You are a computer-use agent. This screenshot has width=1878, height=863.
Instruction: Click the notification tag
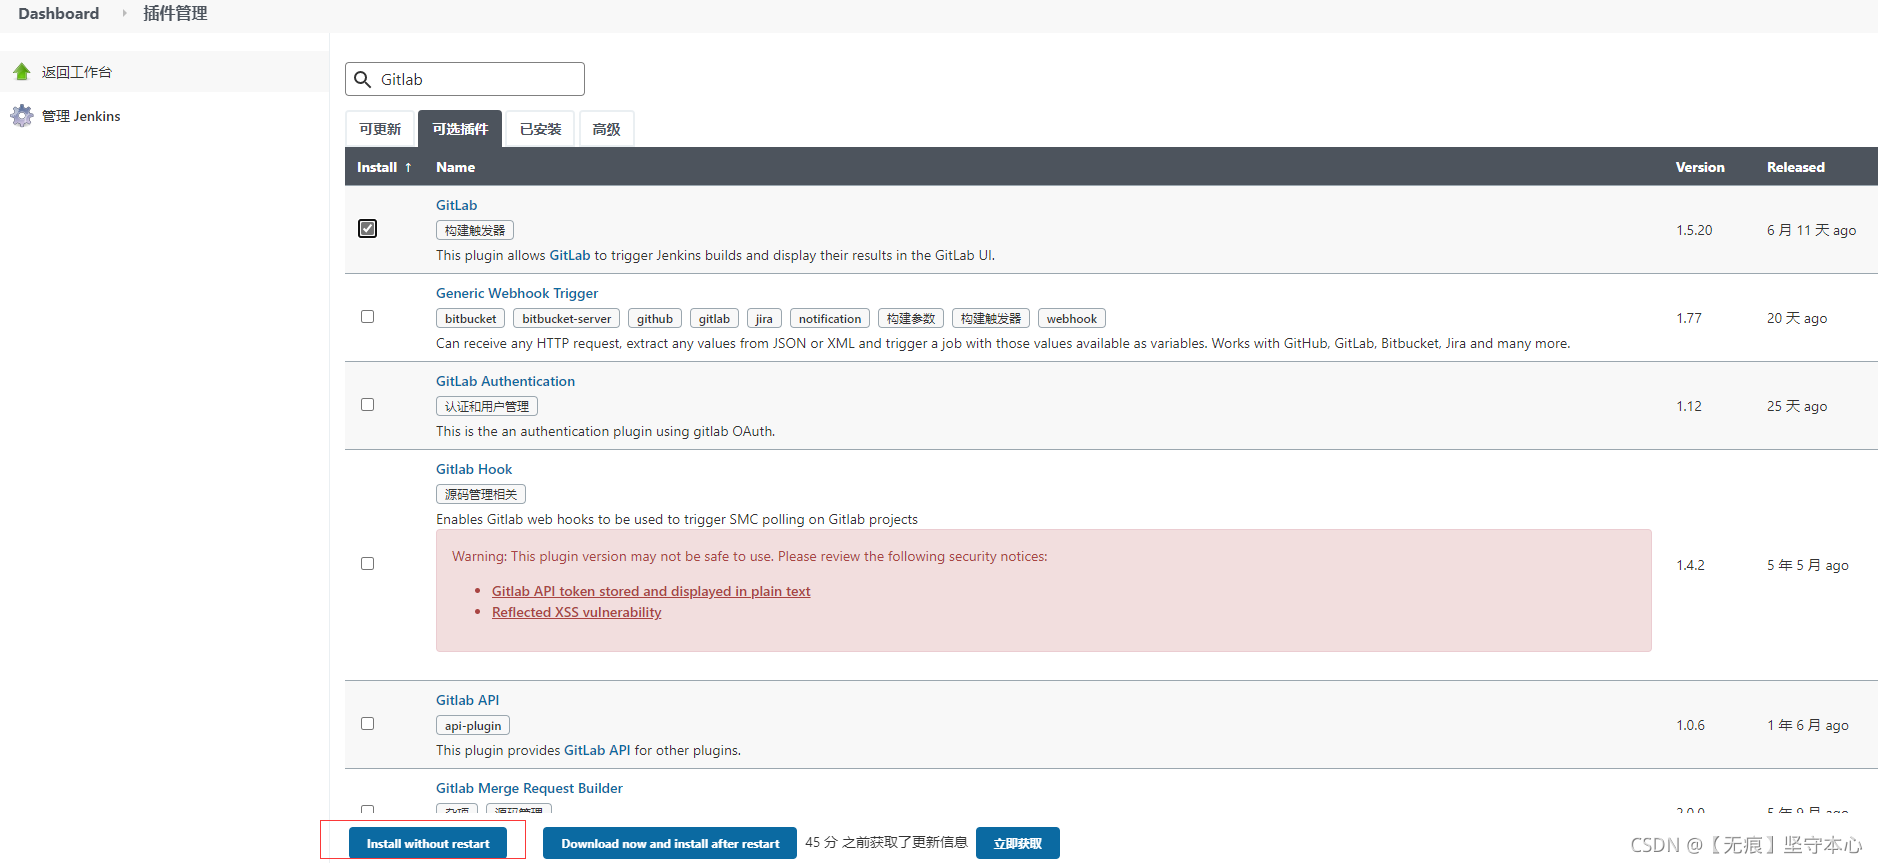pos(830,318)
